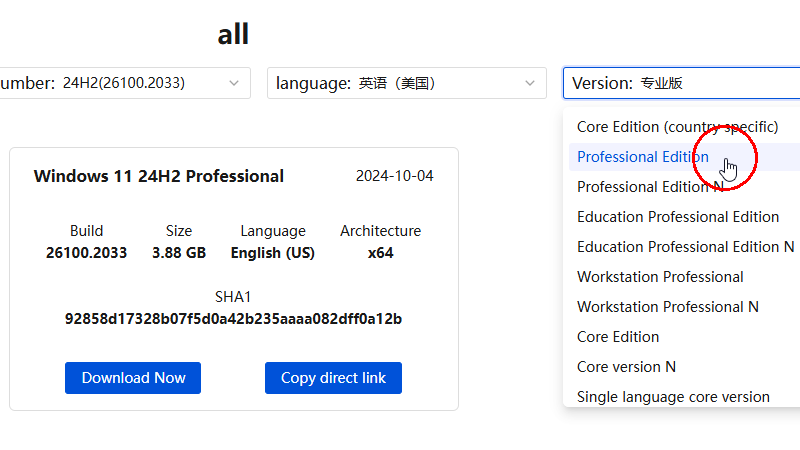Select Workstation Professional option
800x450 pixels.
660,277
